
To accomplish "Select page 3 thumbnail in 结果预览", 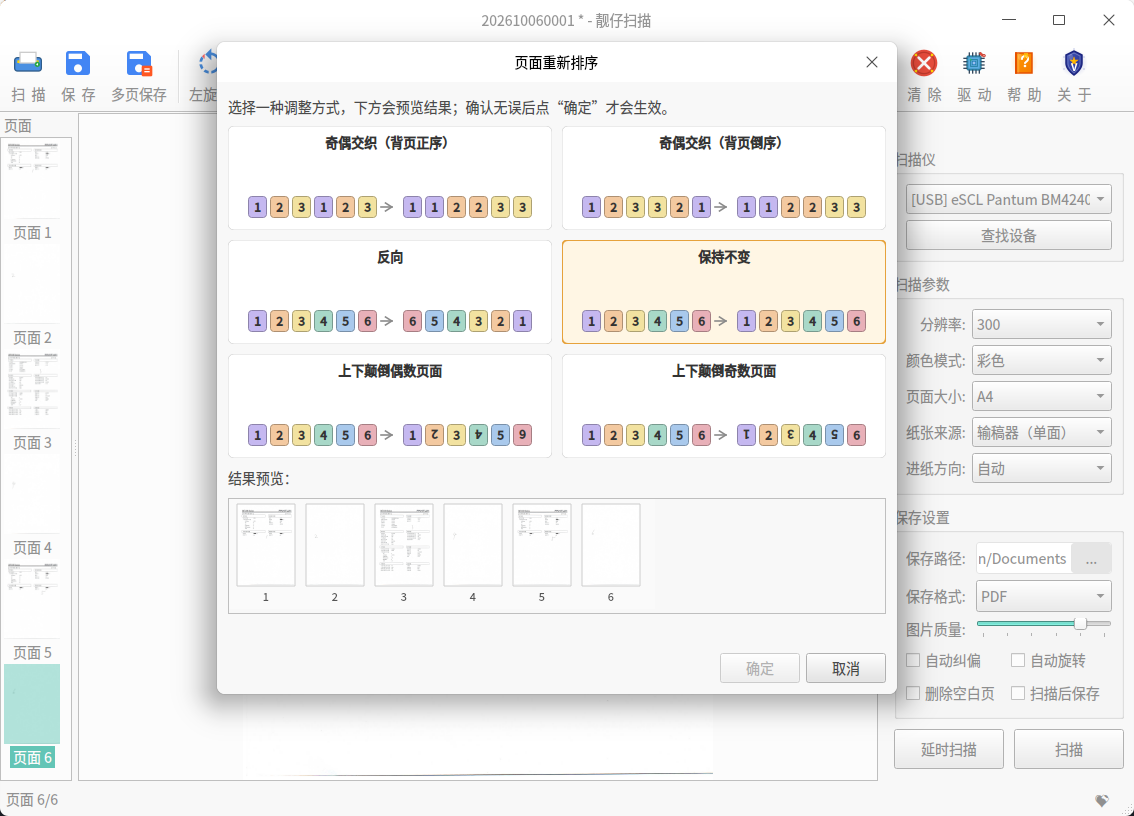I will click(404, 545).
